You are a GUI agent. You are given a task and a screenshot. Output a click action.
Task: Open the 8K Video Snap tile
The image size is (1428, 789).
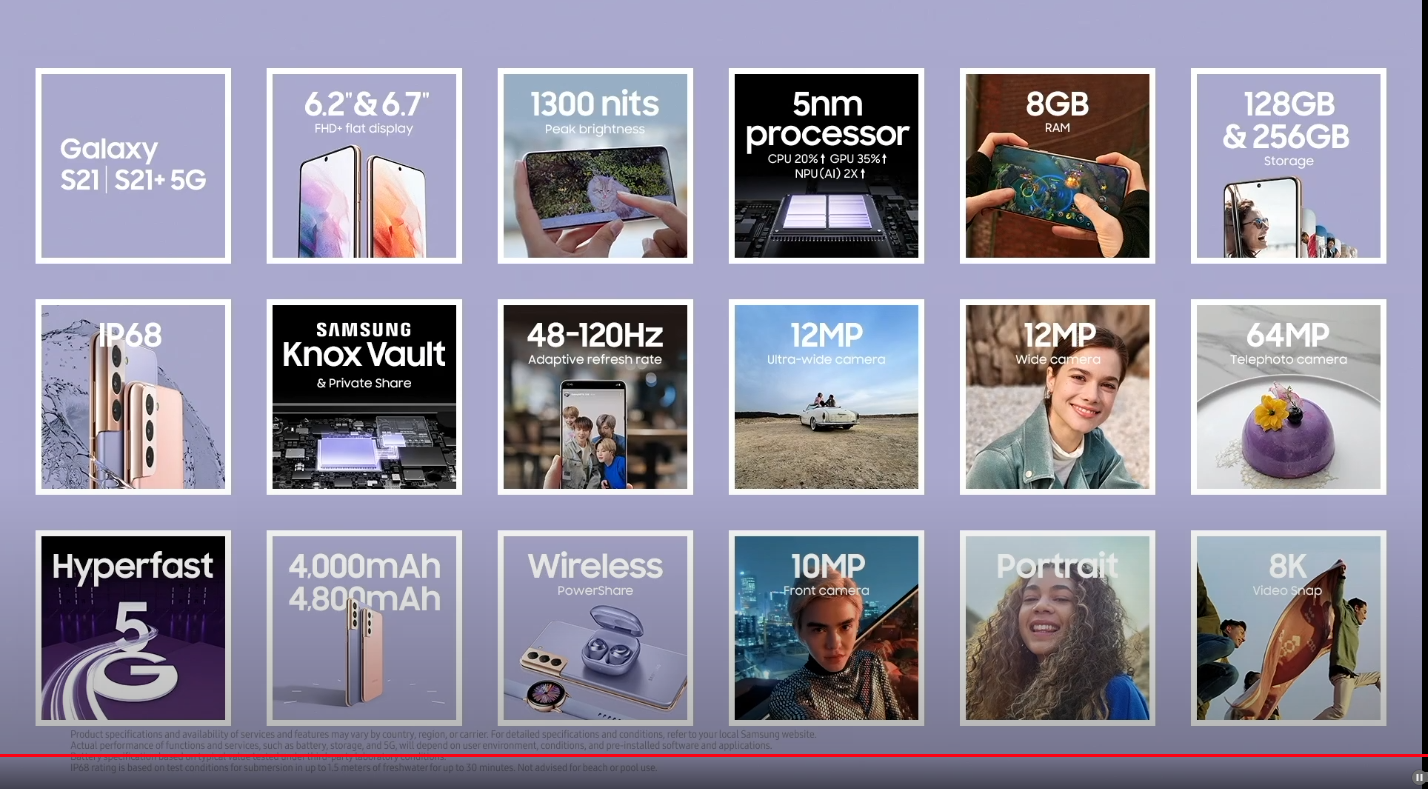(1288, 628)
